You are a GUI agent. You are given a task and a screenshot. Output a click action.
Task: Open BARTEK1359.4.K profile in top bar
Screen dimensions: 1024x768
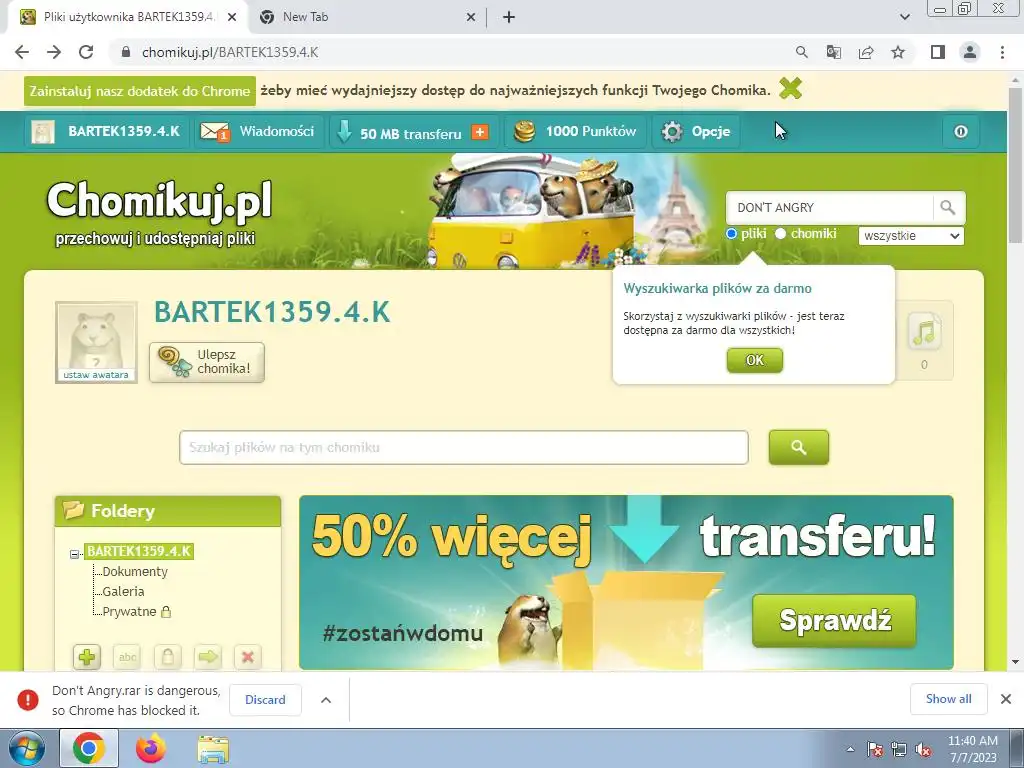(106, 131)
